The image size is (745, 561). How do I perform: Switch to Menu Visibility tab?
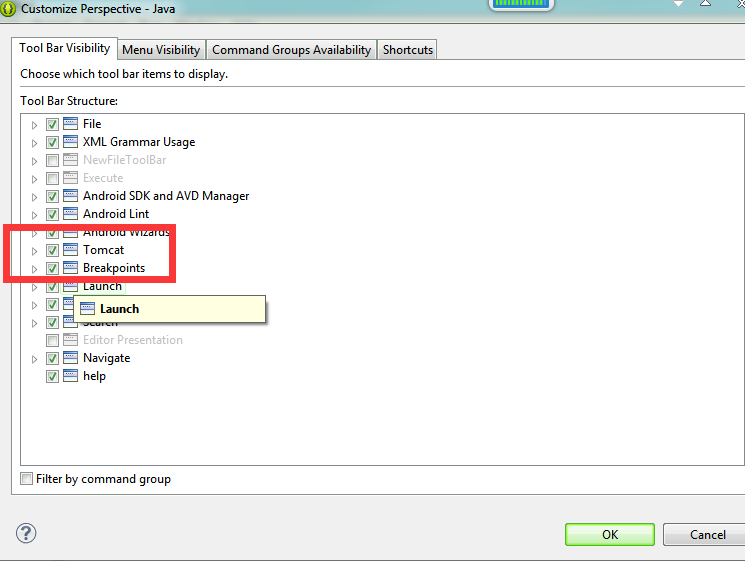coord(161,50)
